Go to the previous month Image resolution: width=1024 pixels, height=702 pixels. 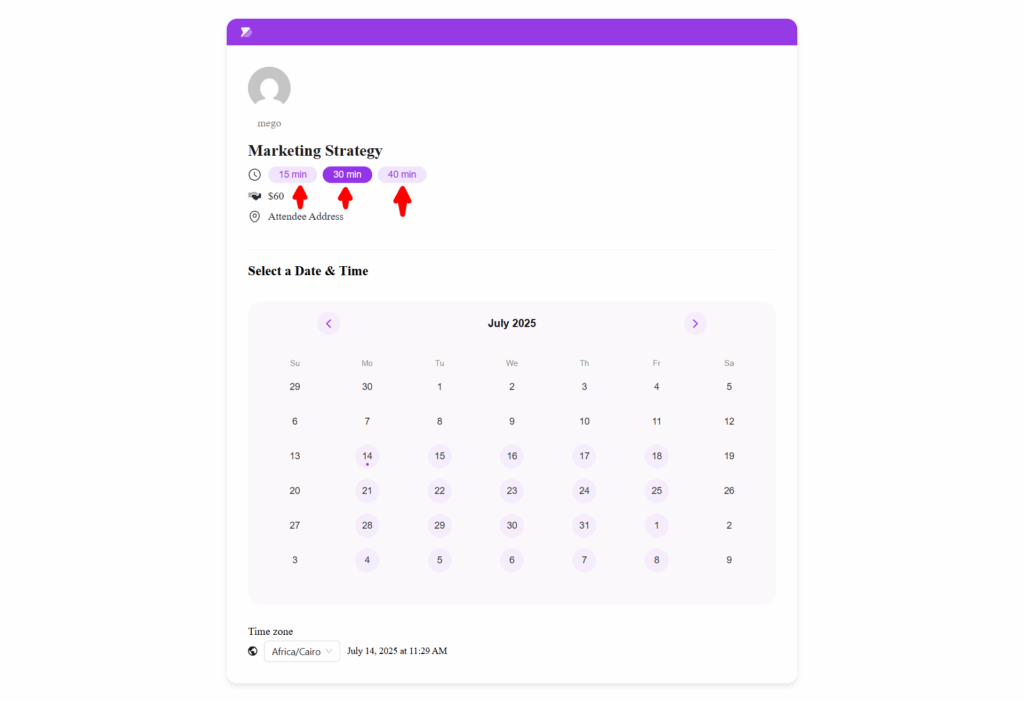coord(329,324)
